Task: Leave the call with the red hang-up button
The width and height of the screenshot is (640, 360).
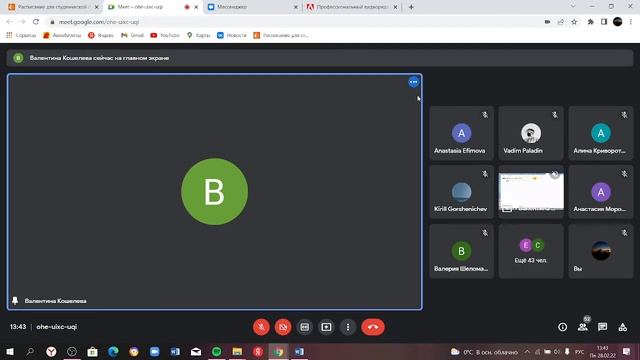Action: click(x=373, y=327)
